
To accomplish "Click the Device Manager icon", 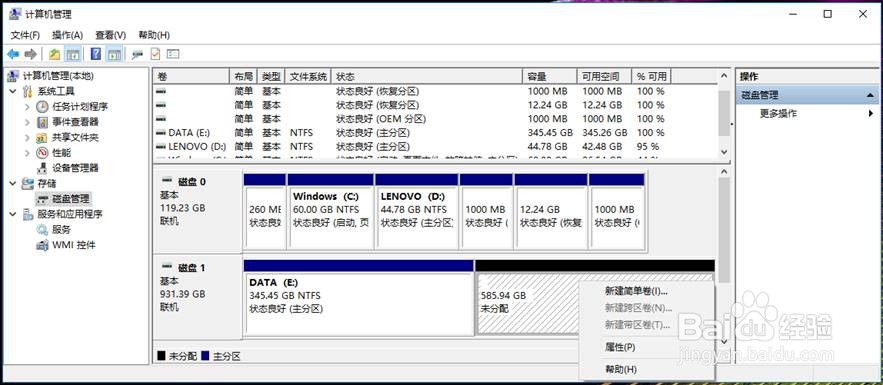I will [42, 168].
